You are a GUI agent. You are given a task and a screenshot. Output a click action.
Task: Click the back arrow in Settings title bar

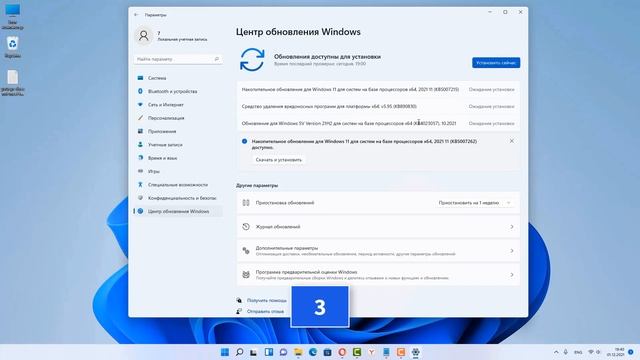click(x=136, y=15)
